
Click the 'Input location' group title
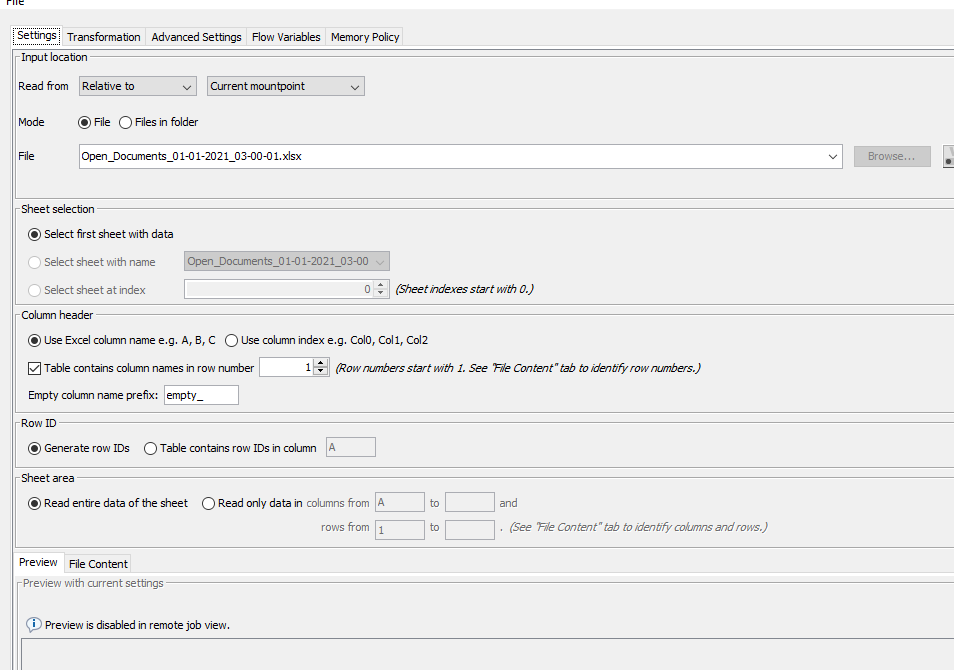point(54,57)
